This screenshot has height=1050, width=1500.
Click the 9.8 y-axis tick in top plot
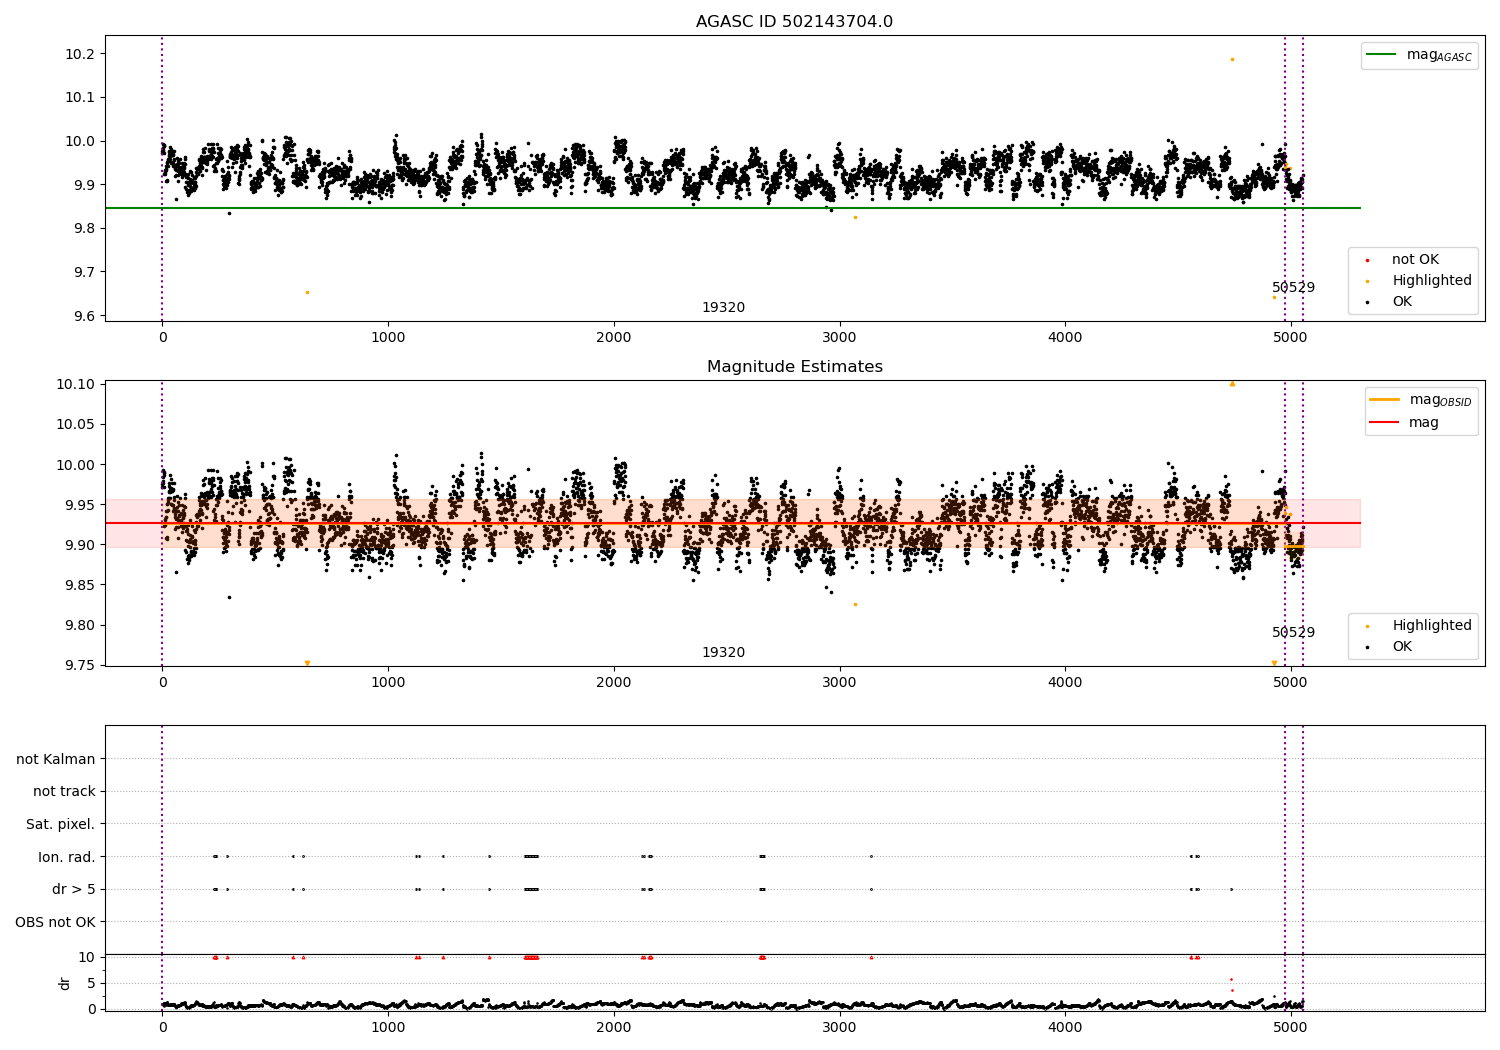84,229
